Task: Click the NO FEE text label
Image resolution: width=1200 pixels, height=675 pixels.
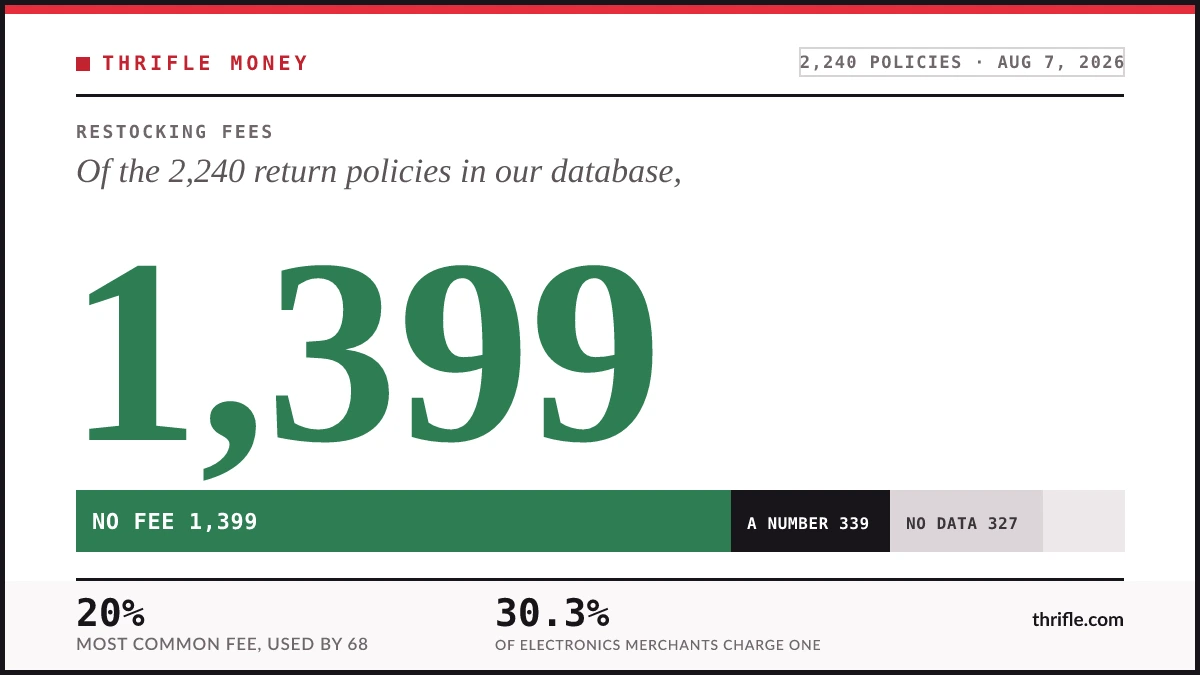Action: click(133, 521)
